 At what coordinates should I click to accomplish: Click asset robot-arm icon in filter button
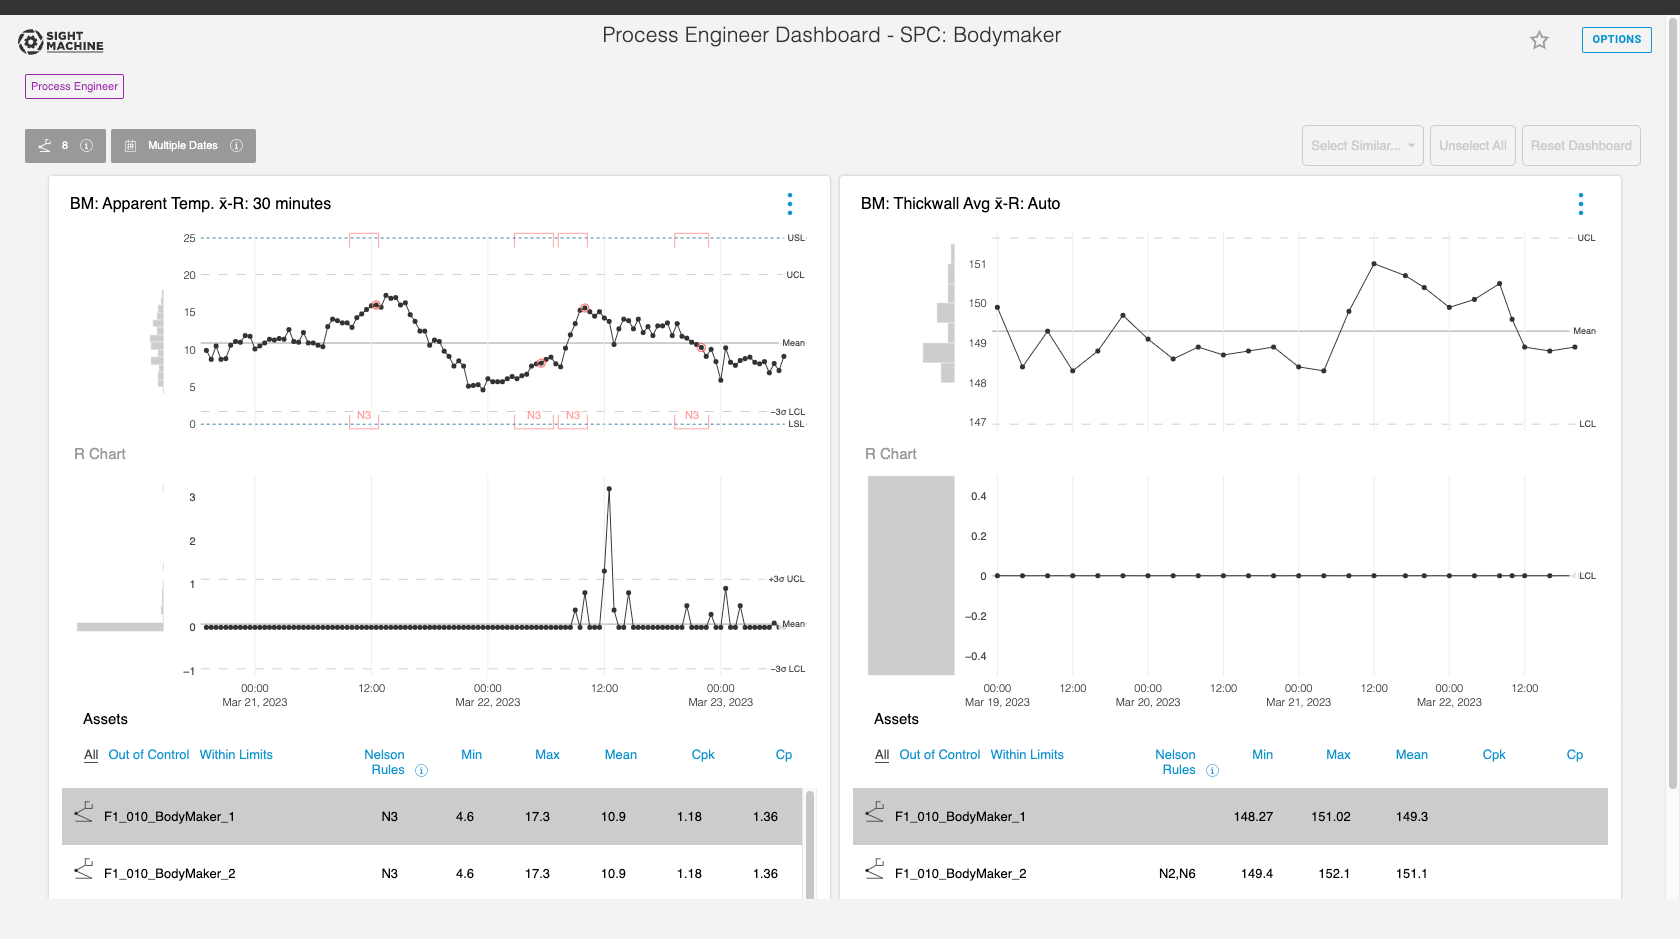[45, 146]
